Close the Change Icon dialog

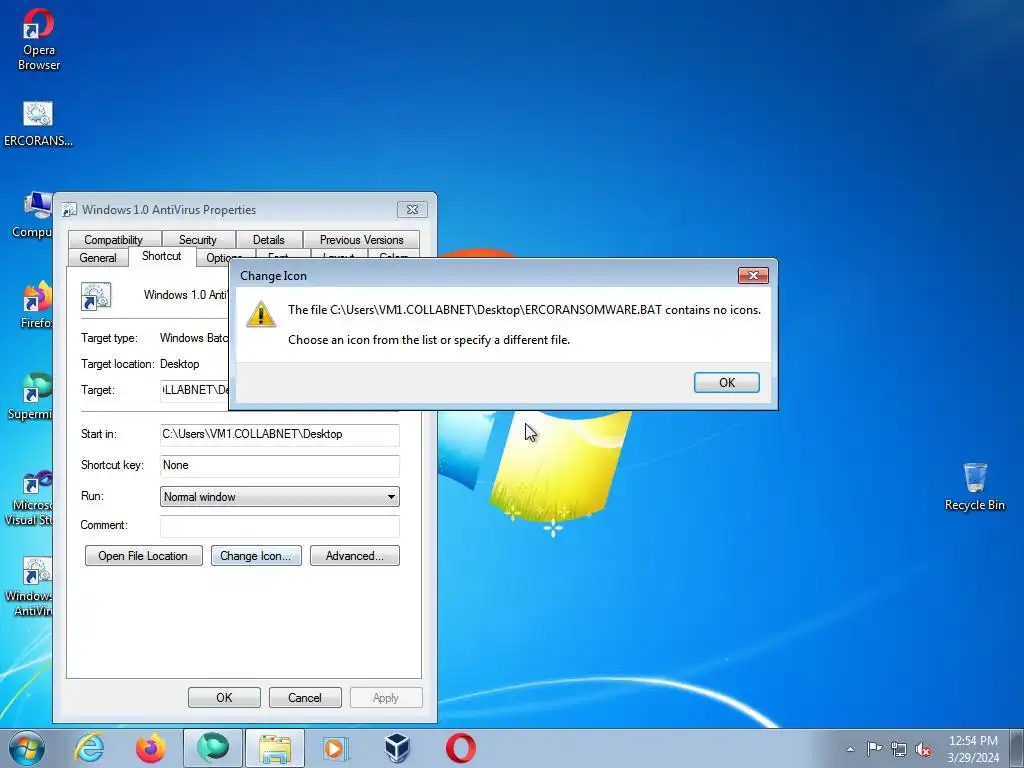(x=753, y=276)
